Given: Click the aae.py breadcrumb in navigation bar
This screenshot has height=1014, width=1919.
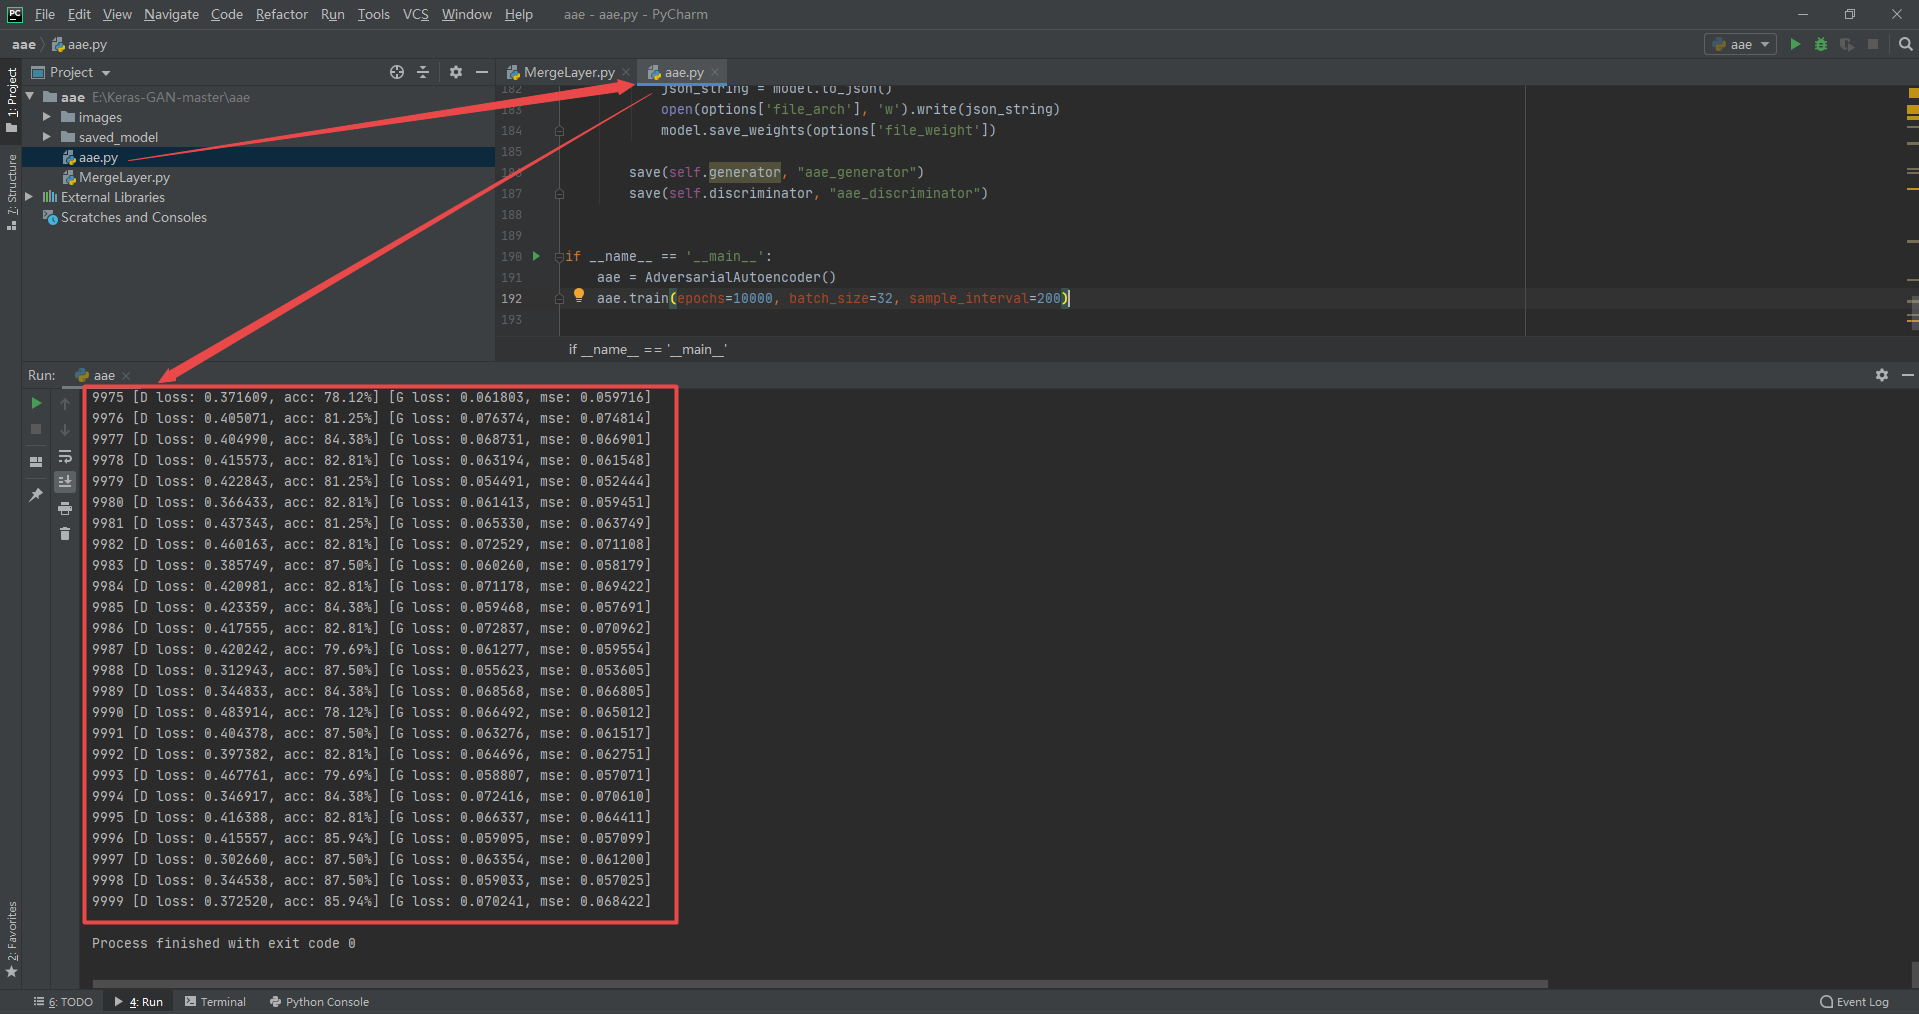Looking at the screenshot, I should click(79, 44).
